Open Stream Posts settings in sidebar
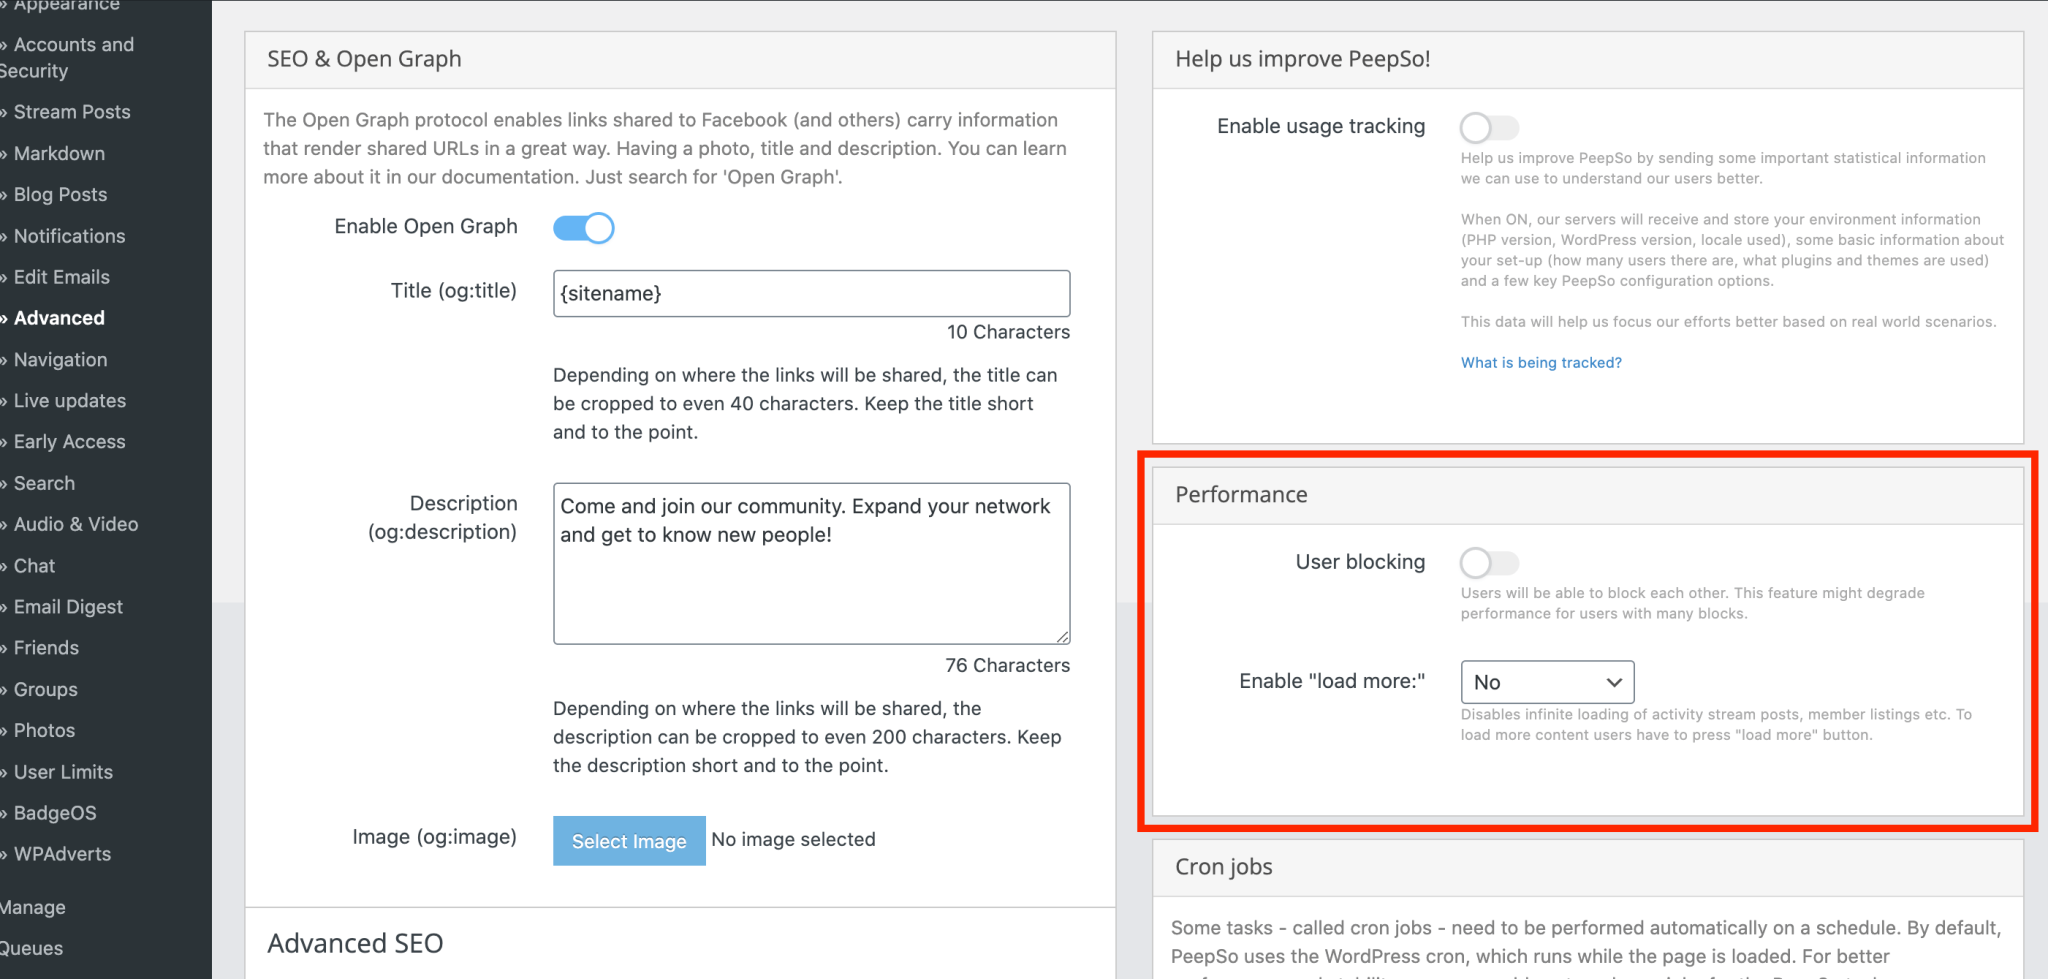The height and width of the screenshot is (979, 2048). pyautogui.click(x=72, y=112)
